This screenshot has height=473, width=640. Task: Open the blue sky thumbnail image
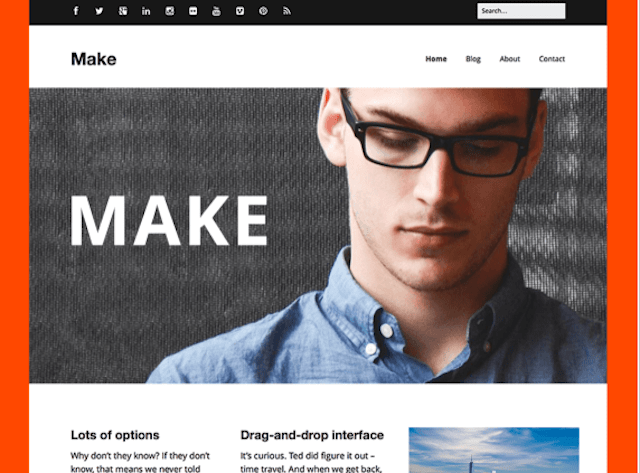pos(494,450)
